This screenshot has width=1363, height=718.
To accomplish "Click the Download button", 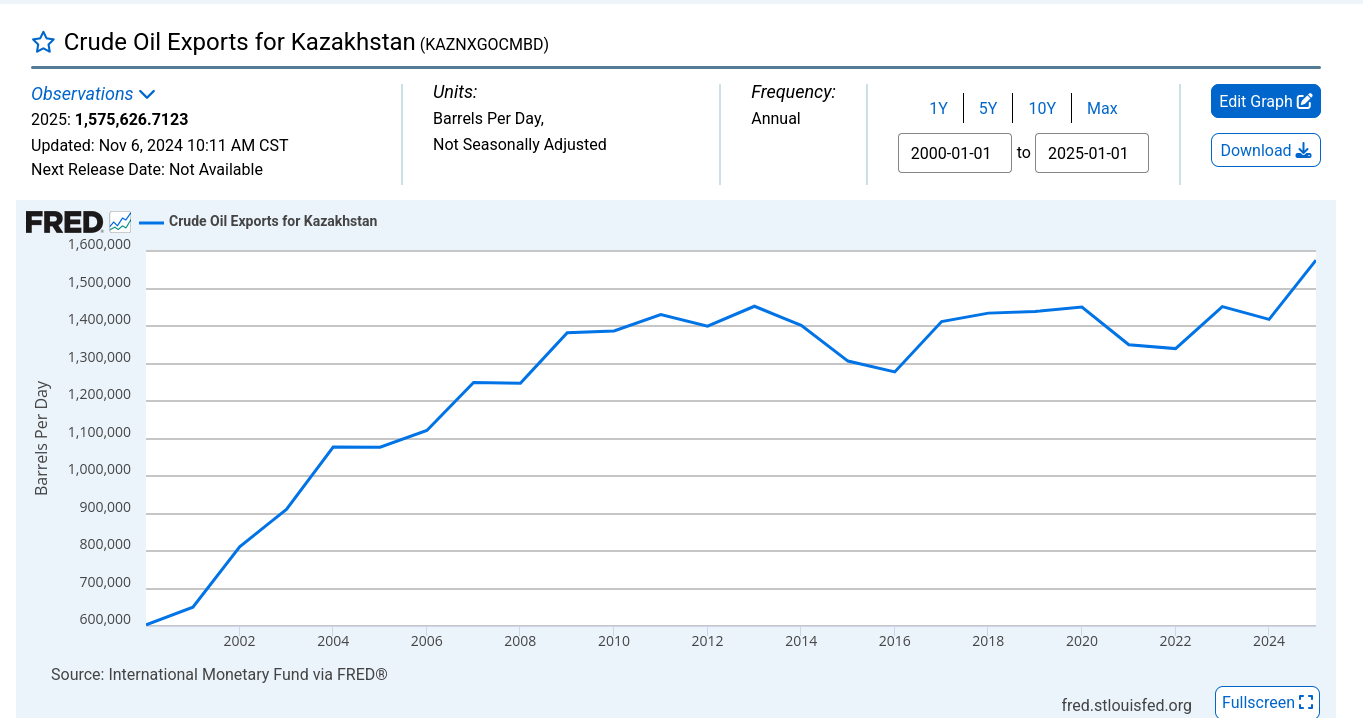I will point(1266,150).
